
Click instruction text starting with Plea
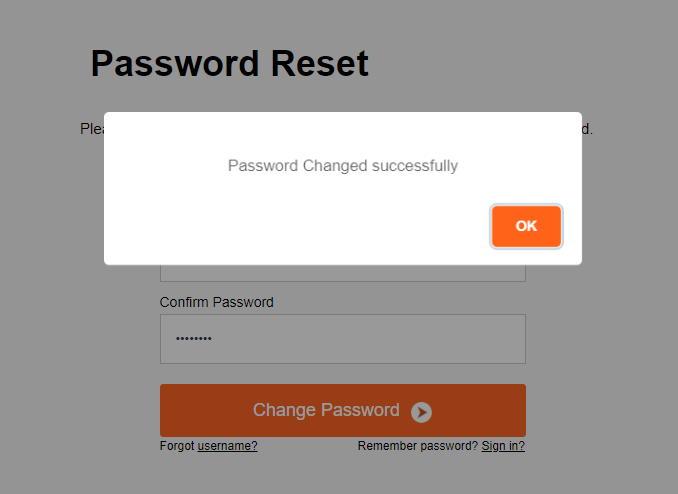click(x=91, y=129)
